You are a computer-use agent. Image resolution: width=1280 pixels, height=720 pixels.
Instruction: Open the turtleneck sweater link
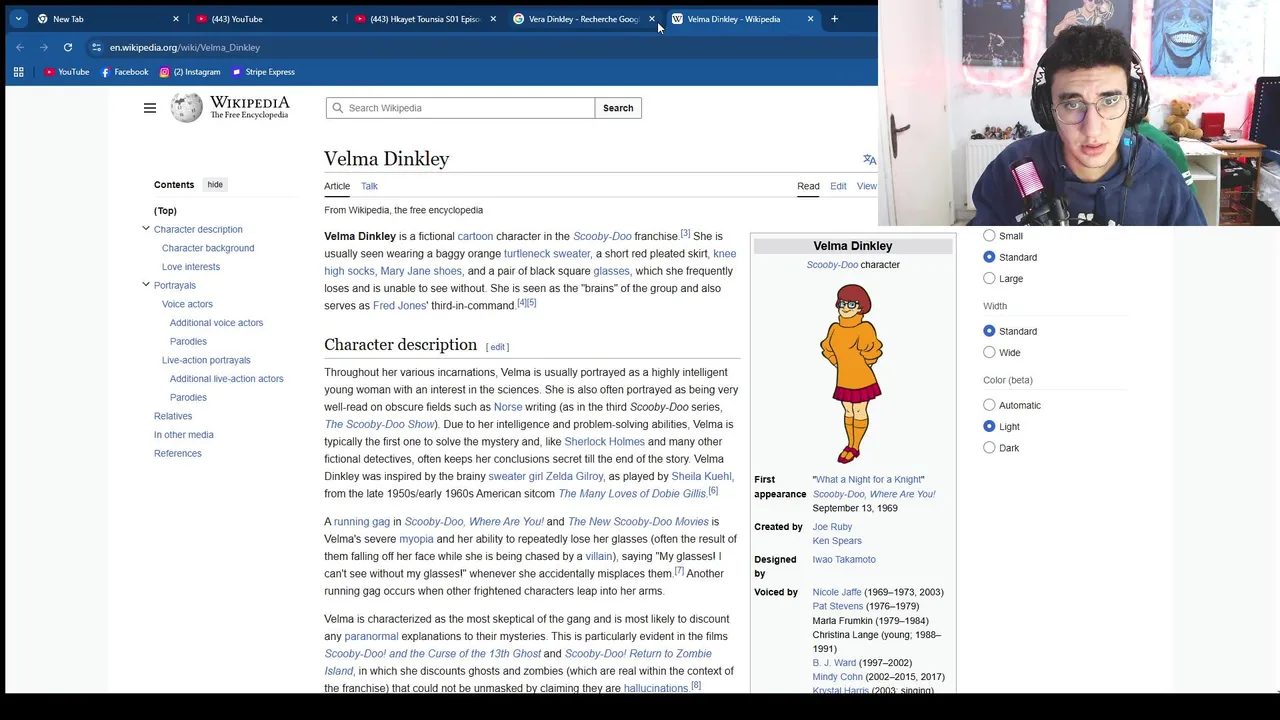click(547, 254)
